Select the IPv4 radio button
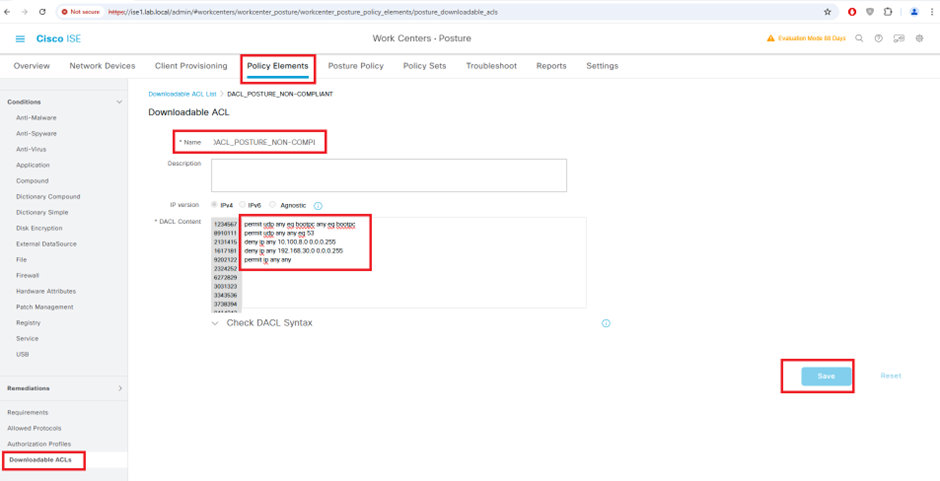Image resolution: width=940 pixels, height=481 pixels. (x=215, y=205)
